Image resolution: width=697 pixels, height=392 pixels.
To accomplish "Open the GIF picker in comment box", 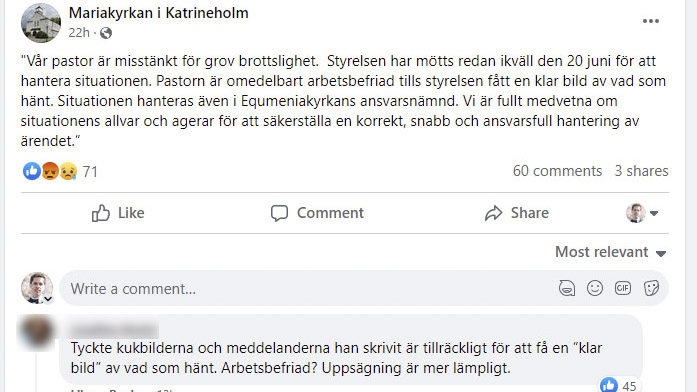I will [623, 288].
